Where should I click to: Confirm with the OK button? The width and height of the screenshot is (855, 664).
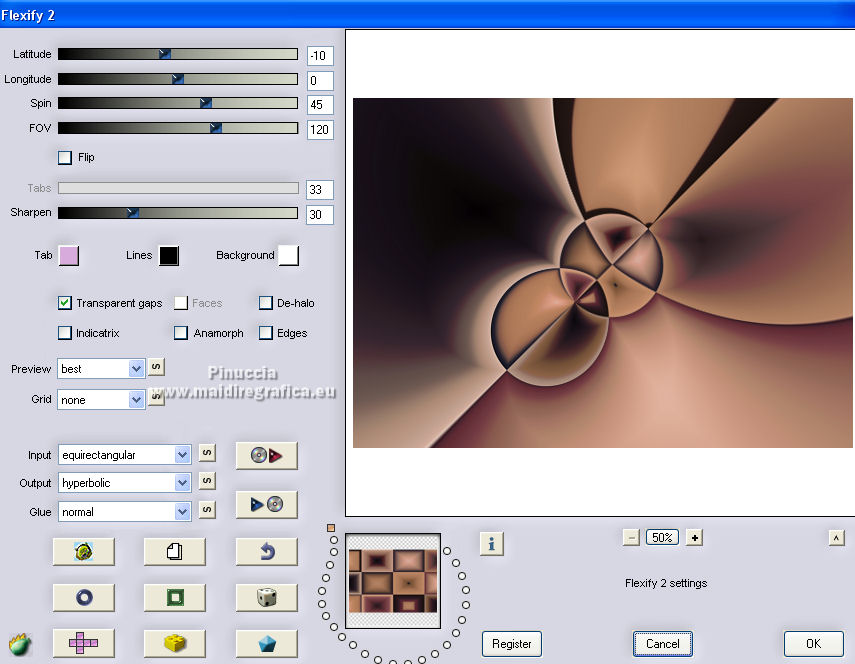pos(813,644)
